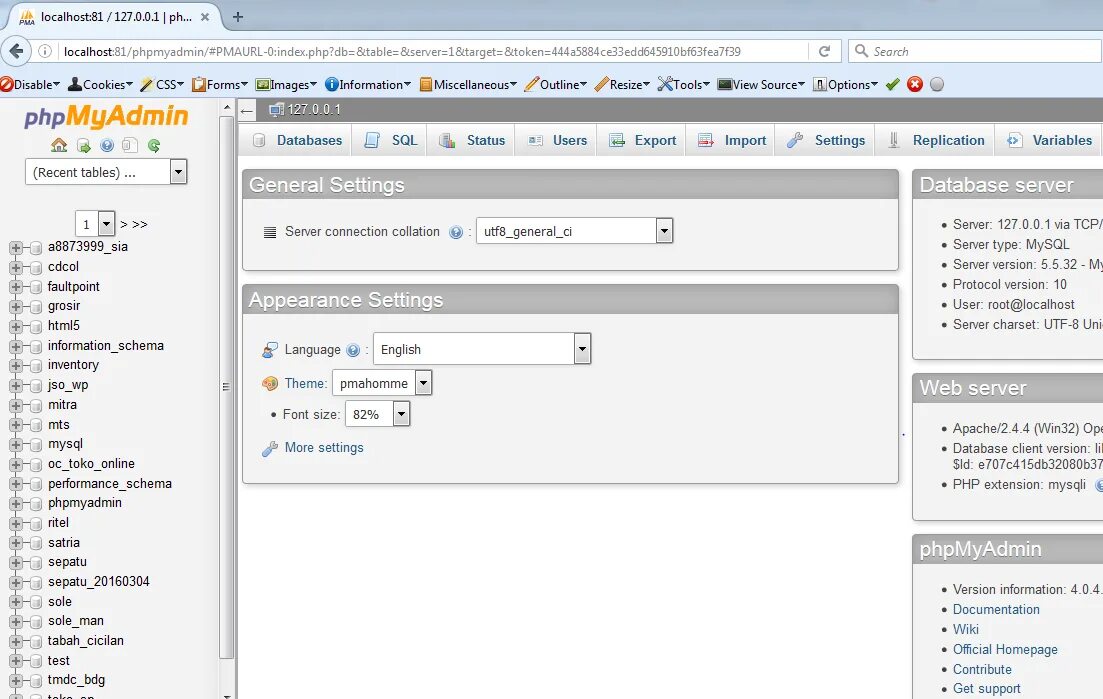
Task: Click the server icon next to 127.0.0.1
Action: [x=276, y=110]
